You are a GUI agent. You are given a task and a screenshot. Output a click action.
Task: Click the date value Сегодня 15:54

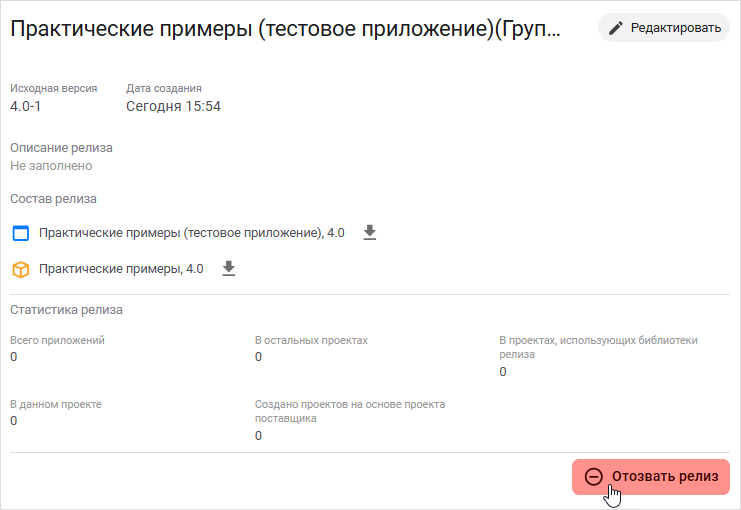coord(173,106)
